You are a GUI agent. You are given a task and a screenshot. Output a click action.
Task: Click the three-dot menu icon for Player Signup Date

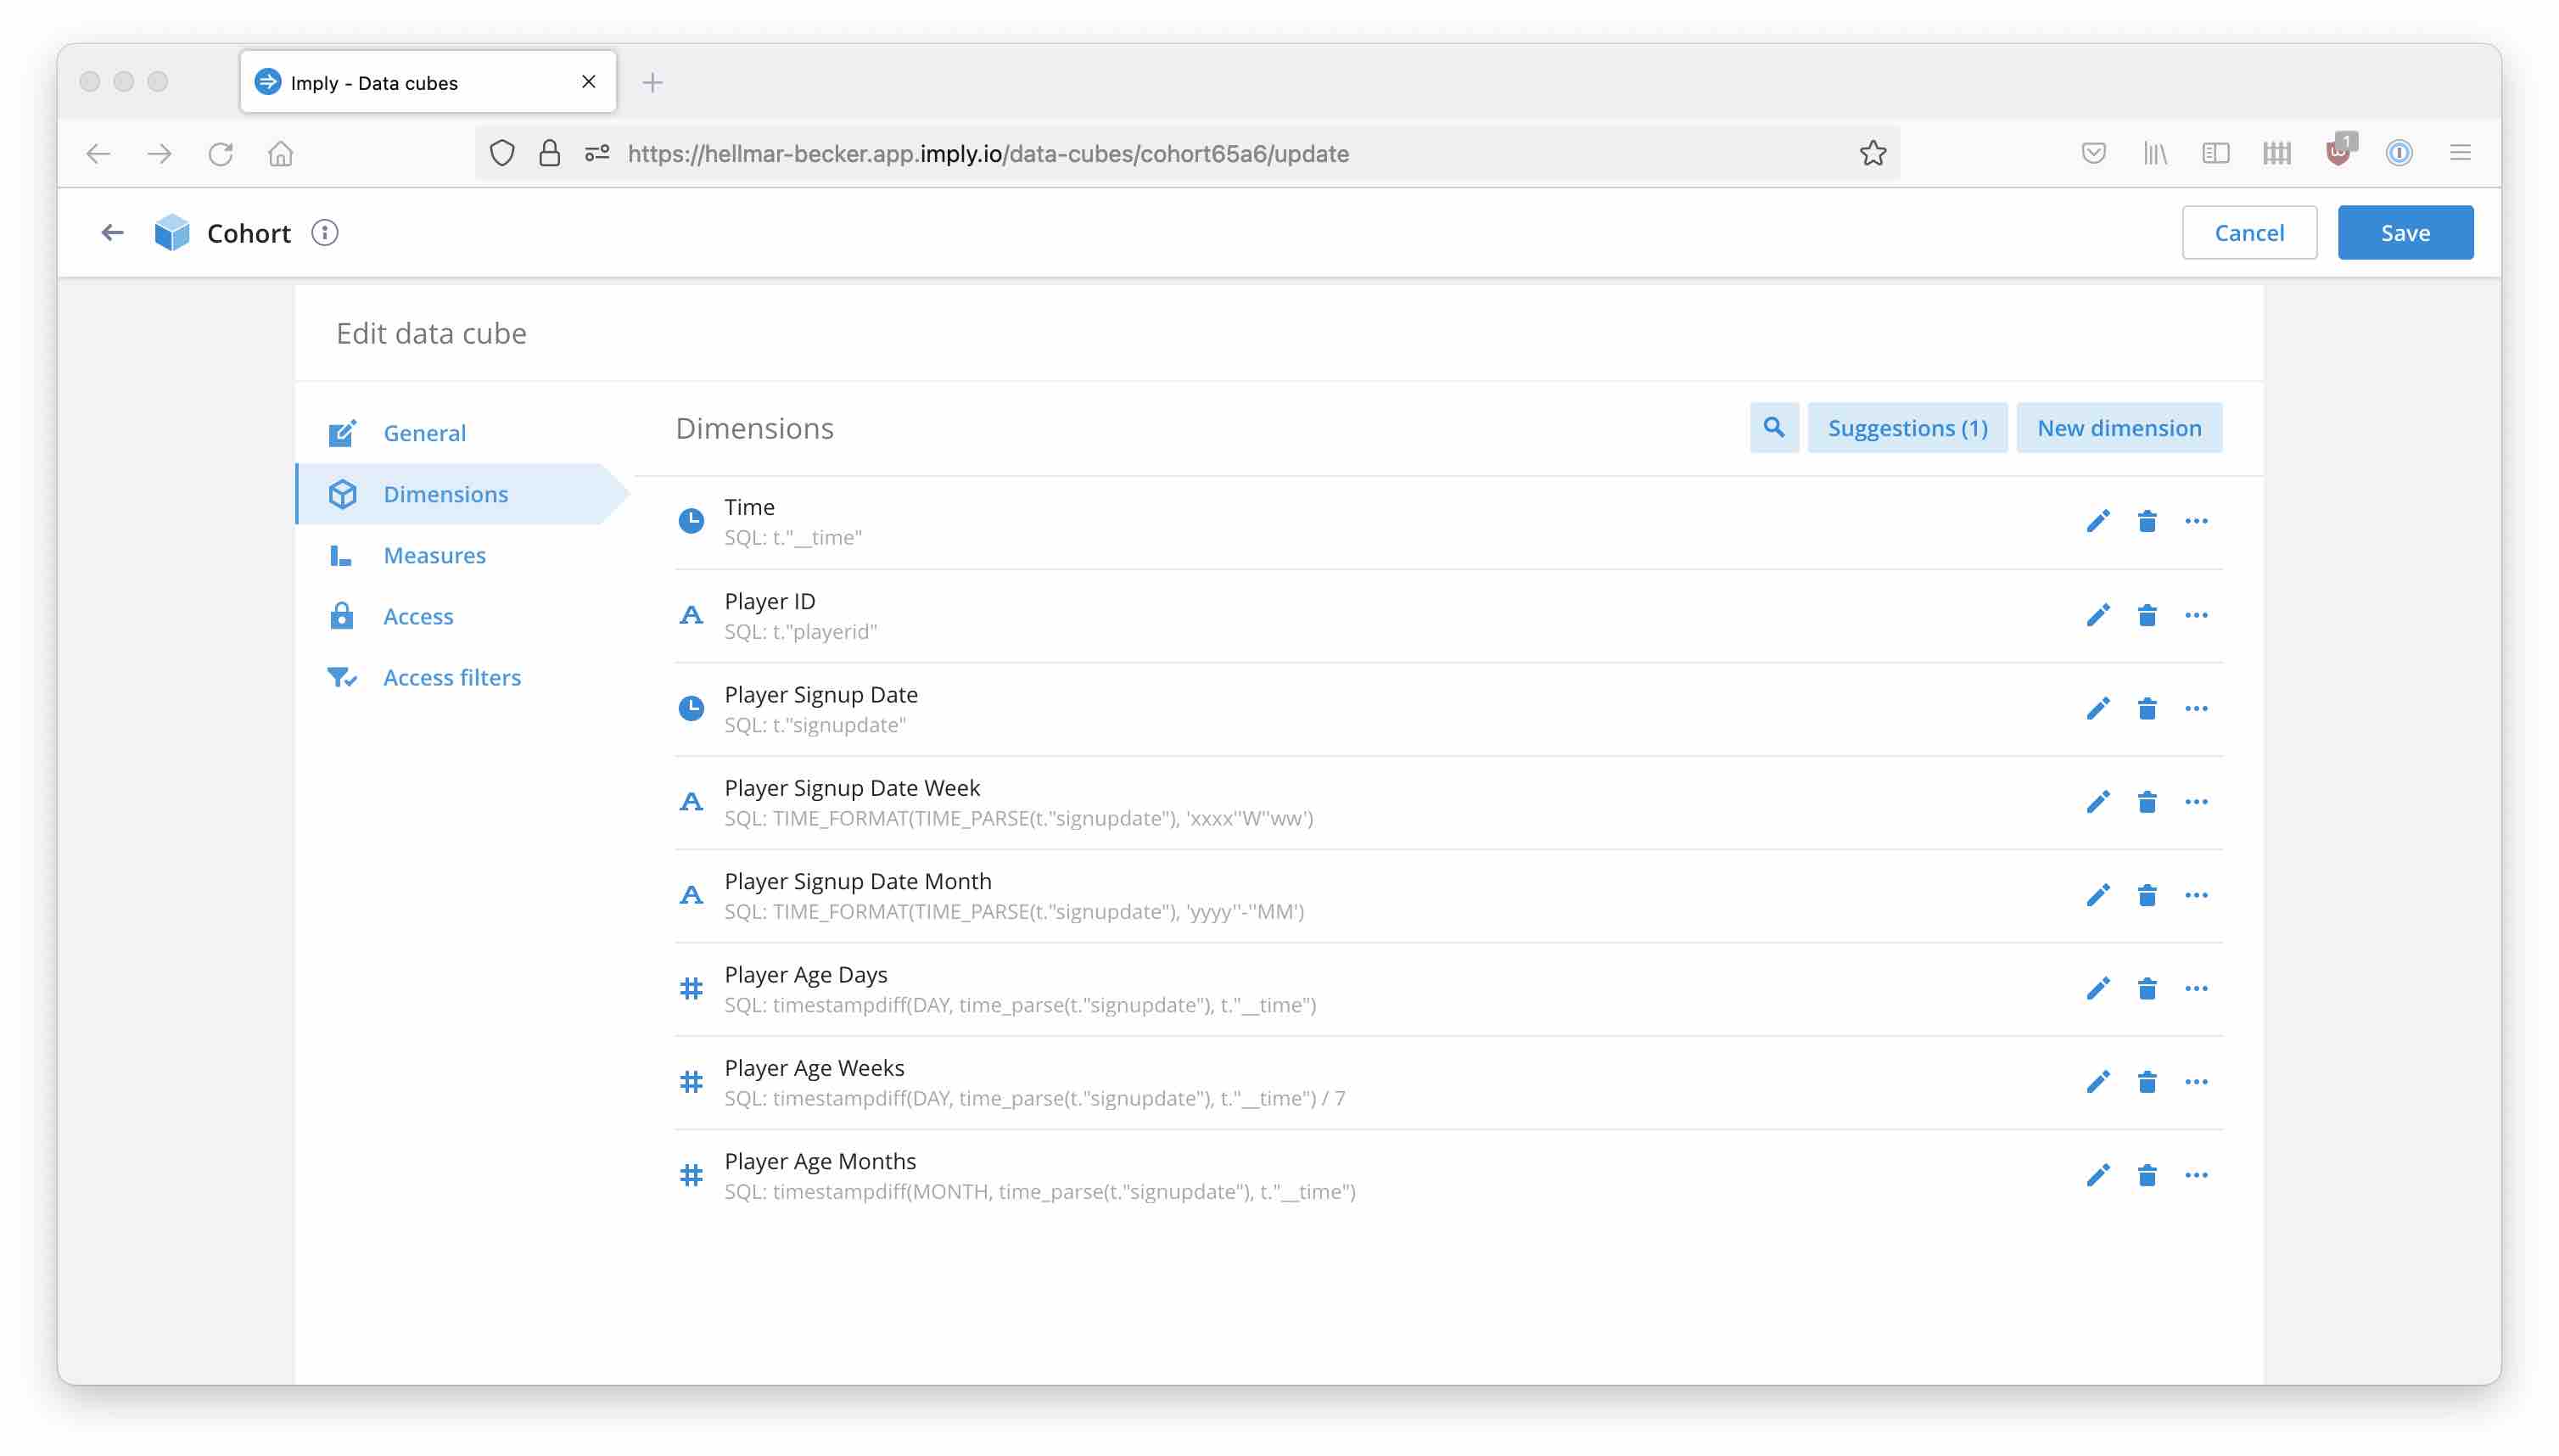pyautogui.click(x=2197, y=707)
